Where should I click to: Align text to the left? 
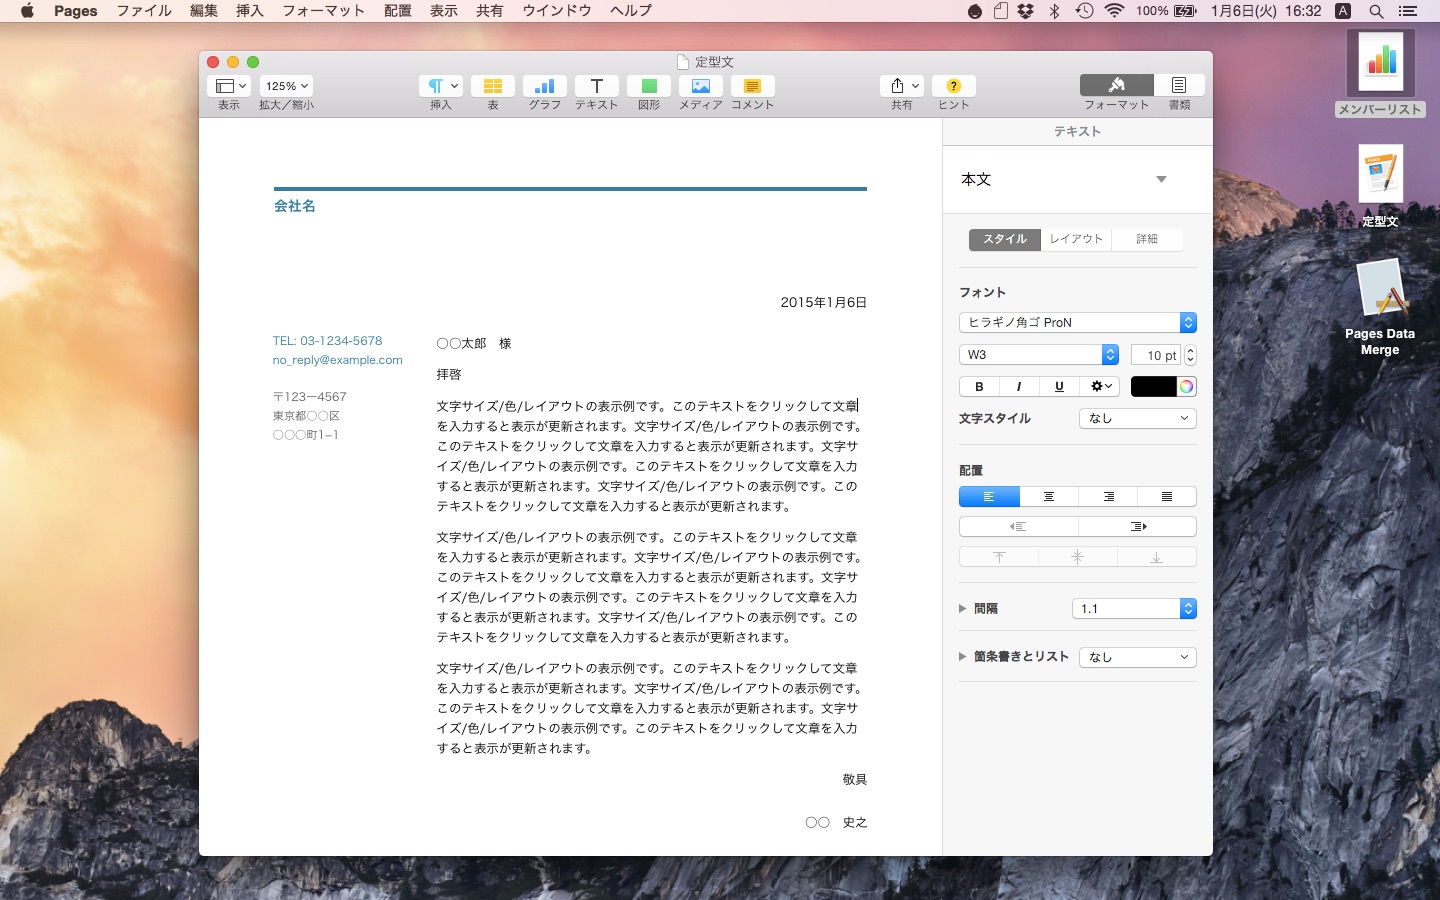point(989,496)
